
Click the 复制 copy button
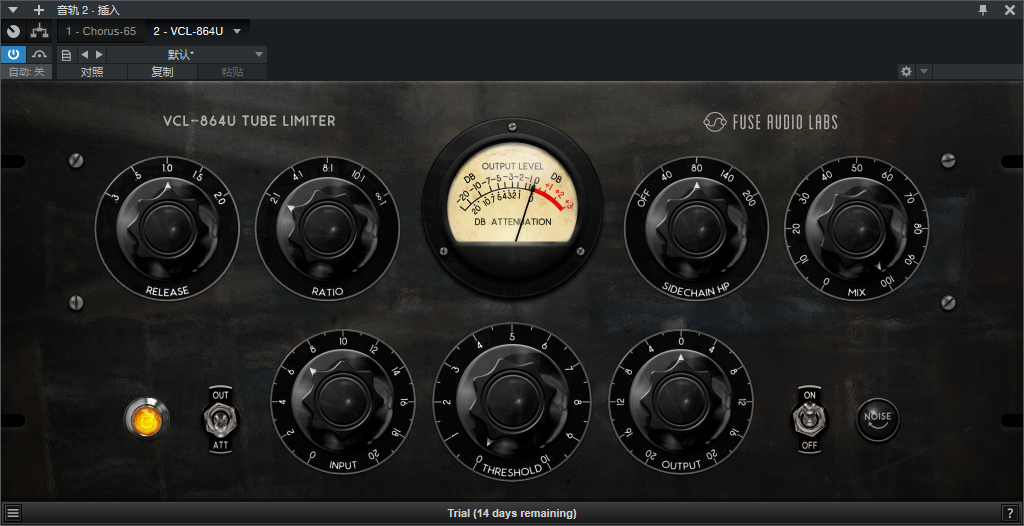click(163, 72)
